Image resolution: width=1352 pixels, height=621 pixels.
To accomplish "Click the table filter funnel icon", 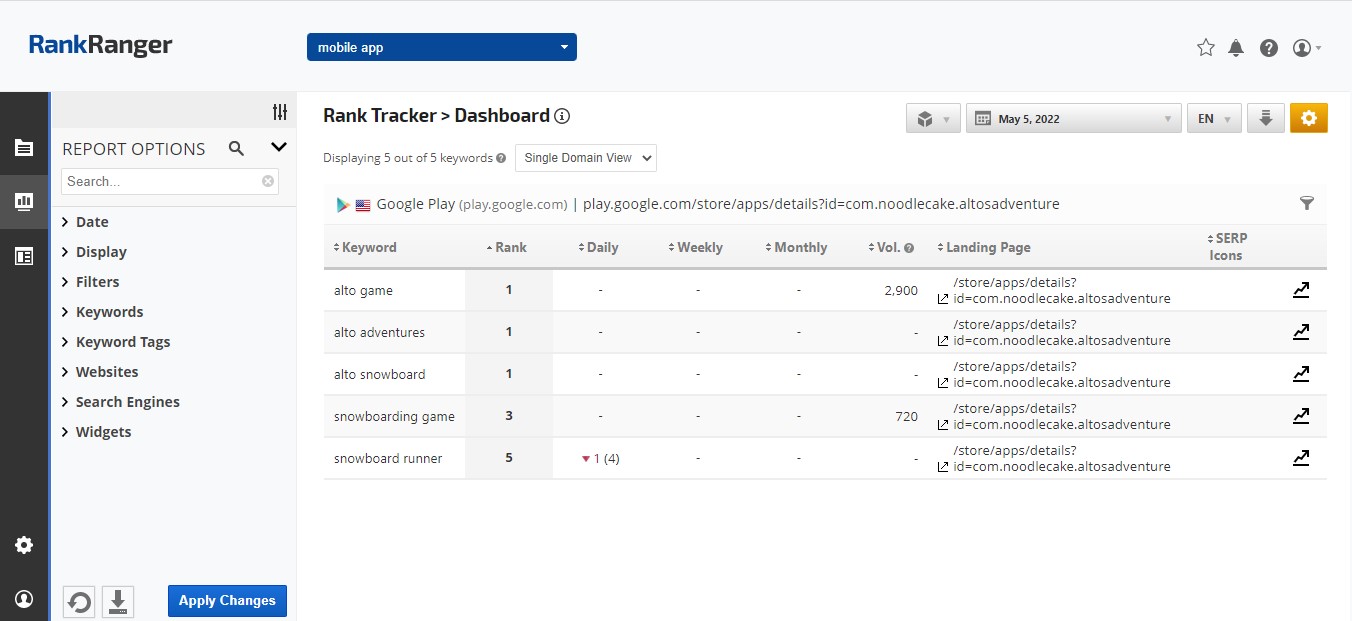I will pos(1306,204).
